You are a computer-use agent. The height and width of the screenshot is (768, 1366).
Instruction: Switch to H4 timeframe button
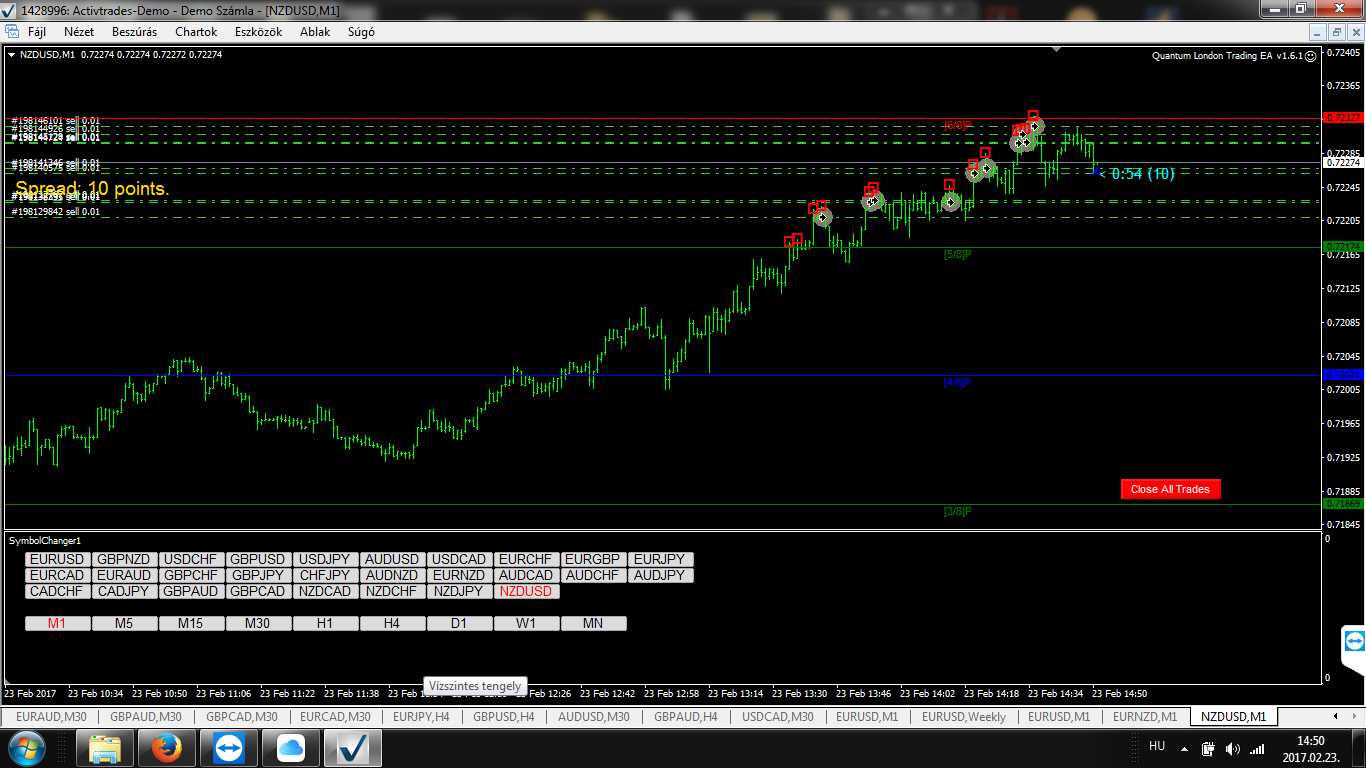point(393,624)
